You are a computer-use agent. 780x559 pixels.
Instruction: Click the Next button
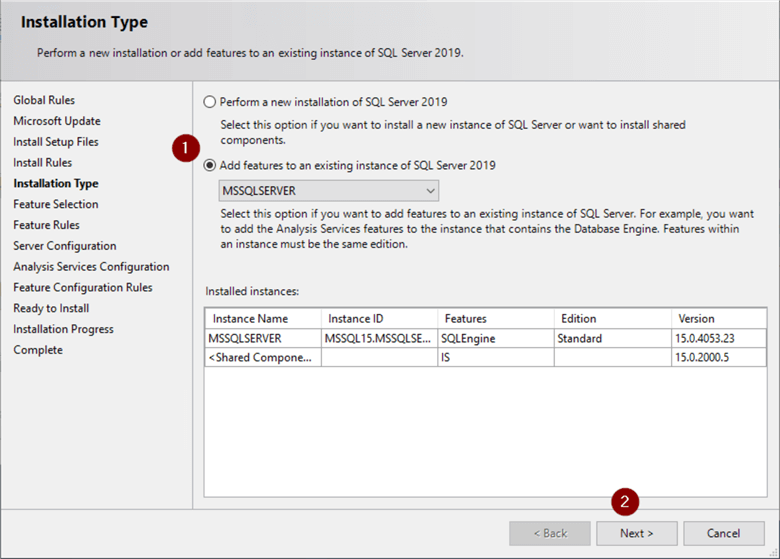pos(636,533)
